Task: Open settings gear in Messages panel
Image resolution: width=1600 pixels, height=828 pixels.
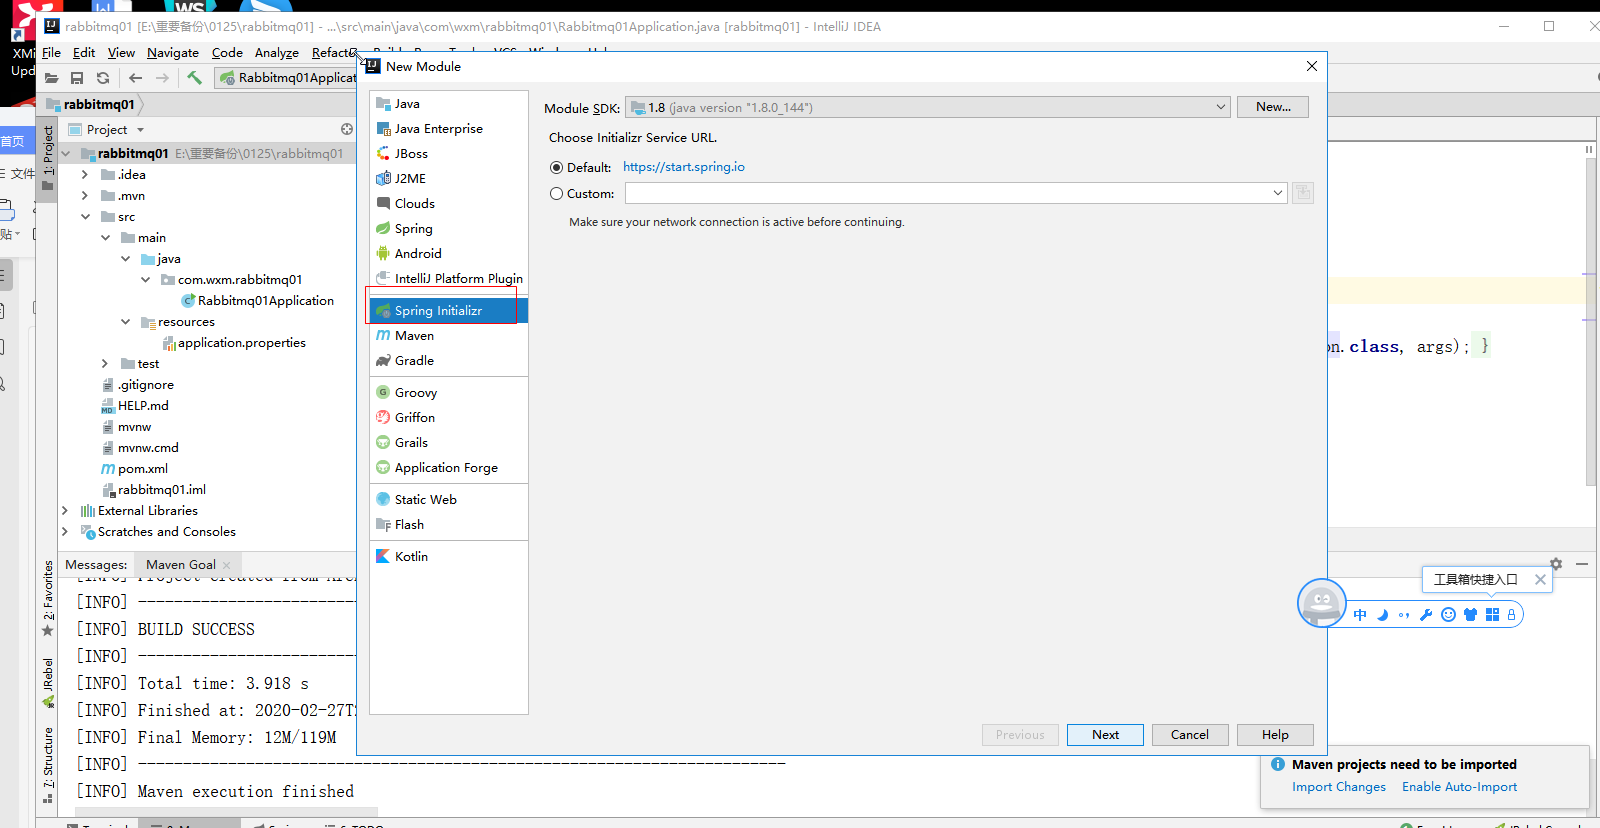Action: 1556,564
